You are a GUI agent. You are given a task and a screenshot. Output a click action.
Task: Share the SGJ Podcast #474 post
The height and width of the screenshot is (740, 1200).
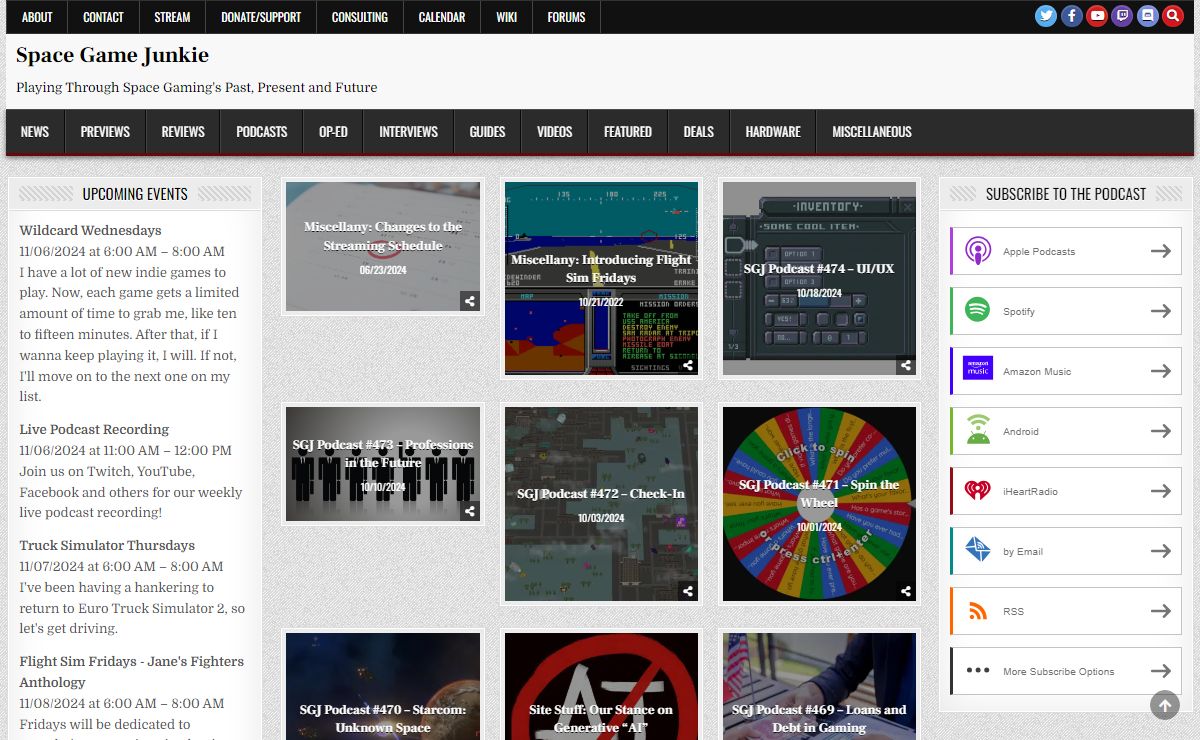pos(905,366)
